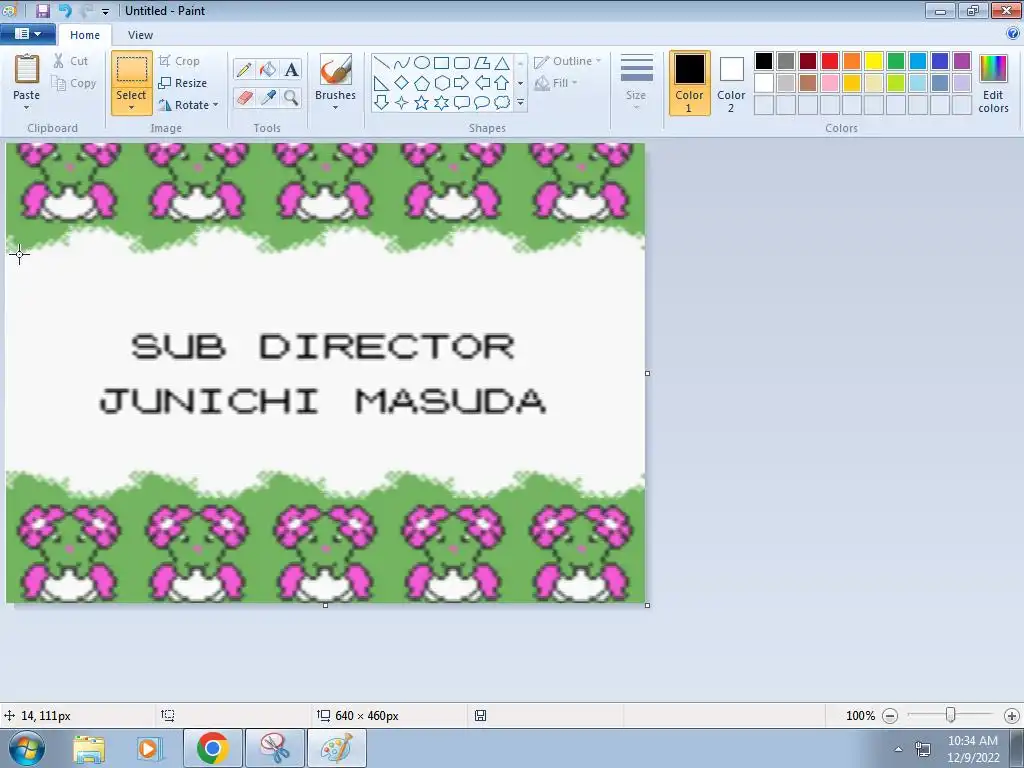1024x768 pixels.
Task: Choose the Line shape
Action: 382,63
